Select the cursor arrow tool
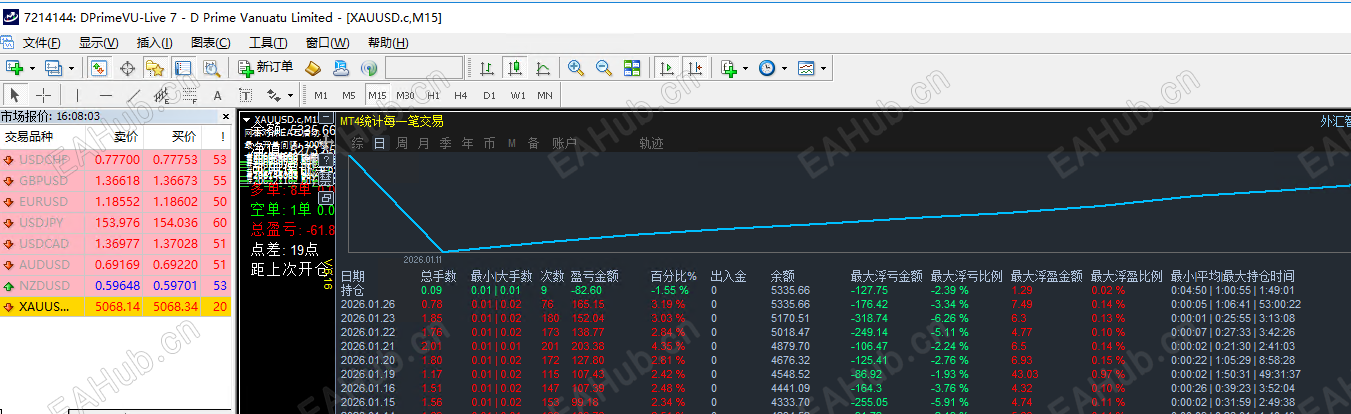The height and width of the screenshot is (414, 1351). tap(14, 95)
